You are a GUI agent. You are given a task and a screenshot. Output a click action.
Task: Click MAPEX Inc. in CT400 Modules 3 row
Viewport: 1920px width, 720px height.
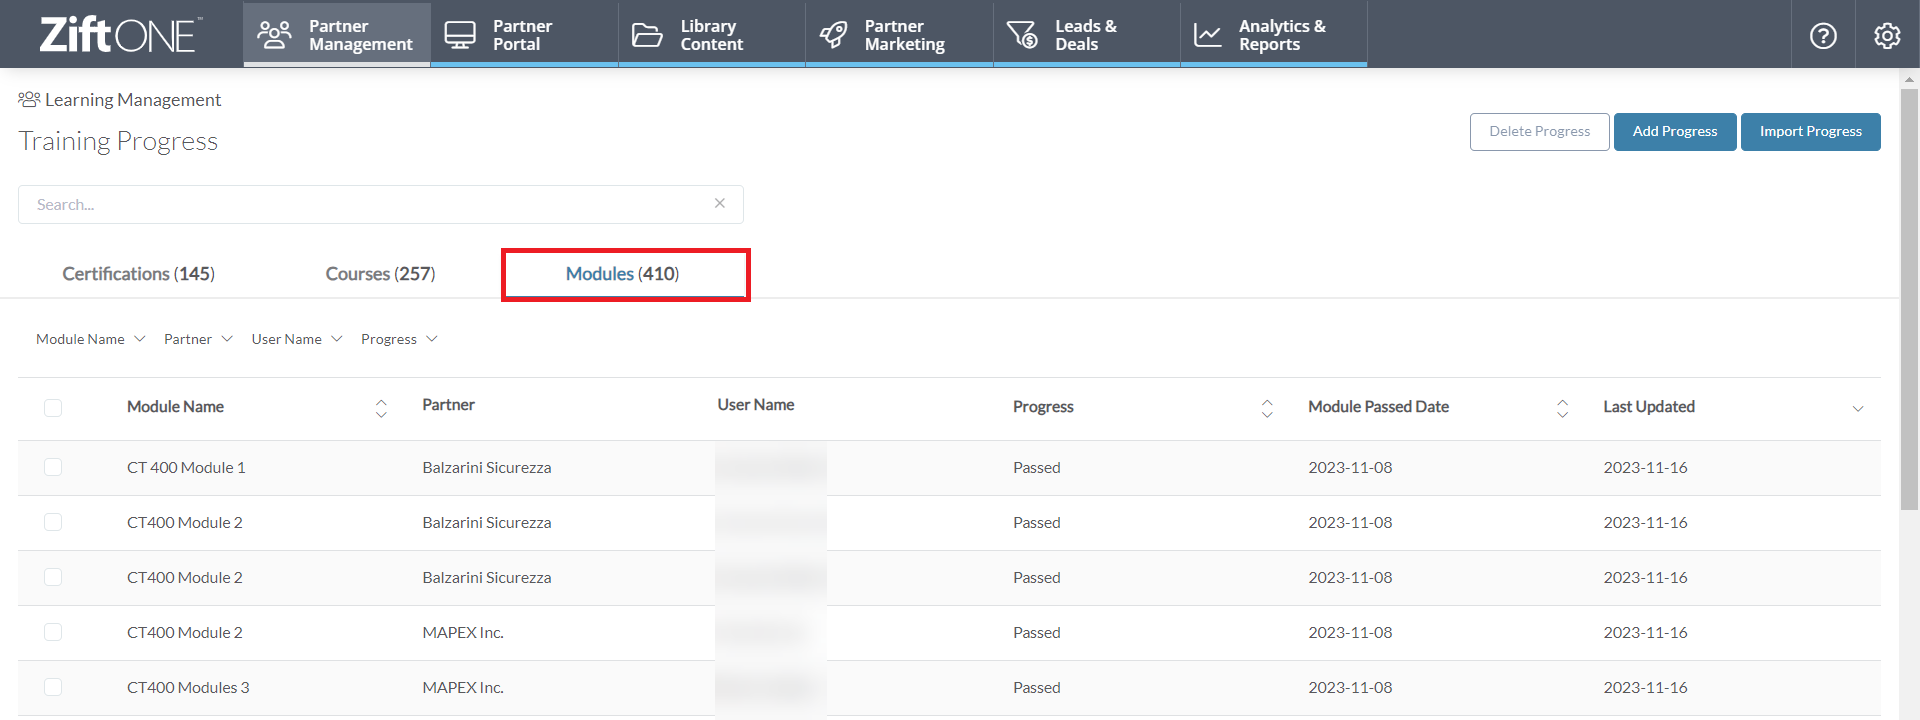pos(463,688)
